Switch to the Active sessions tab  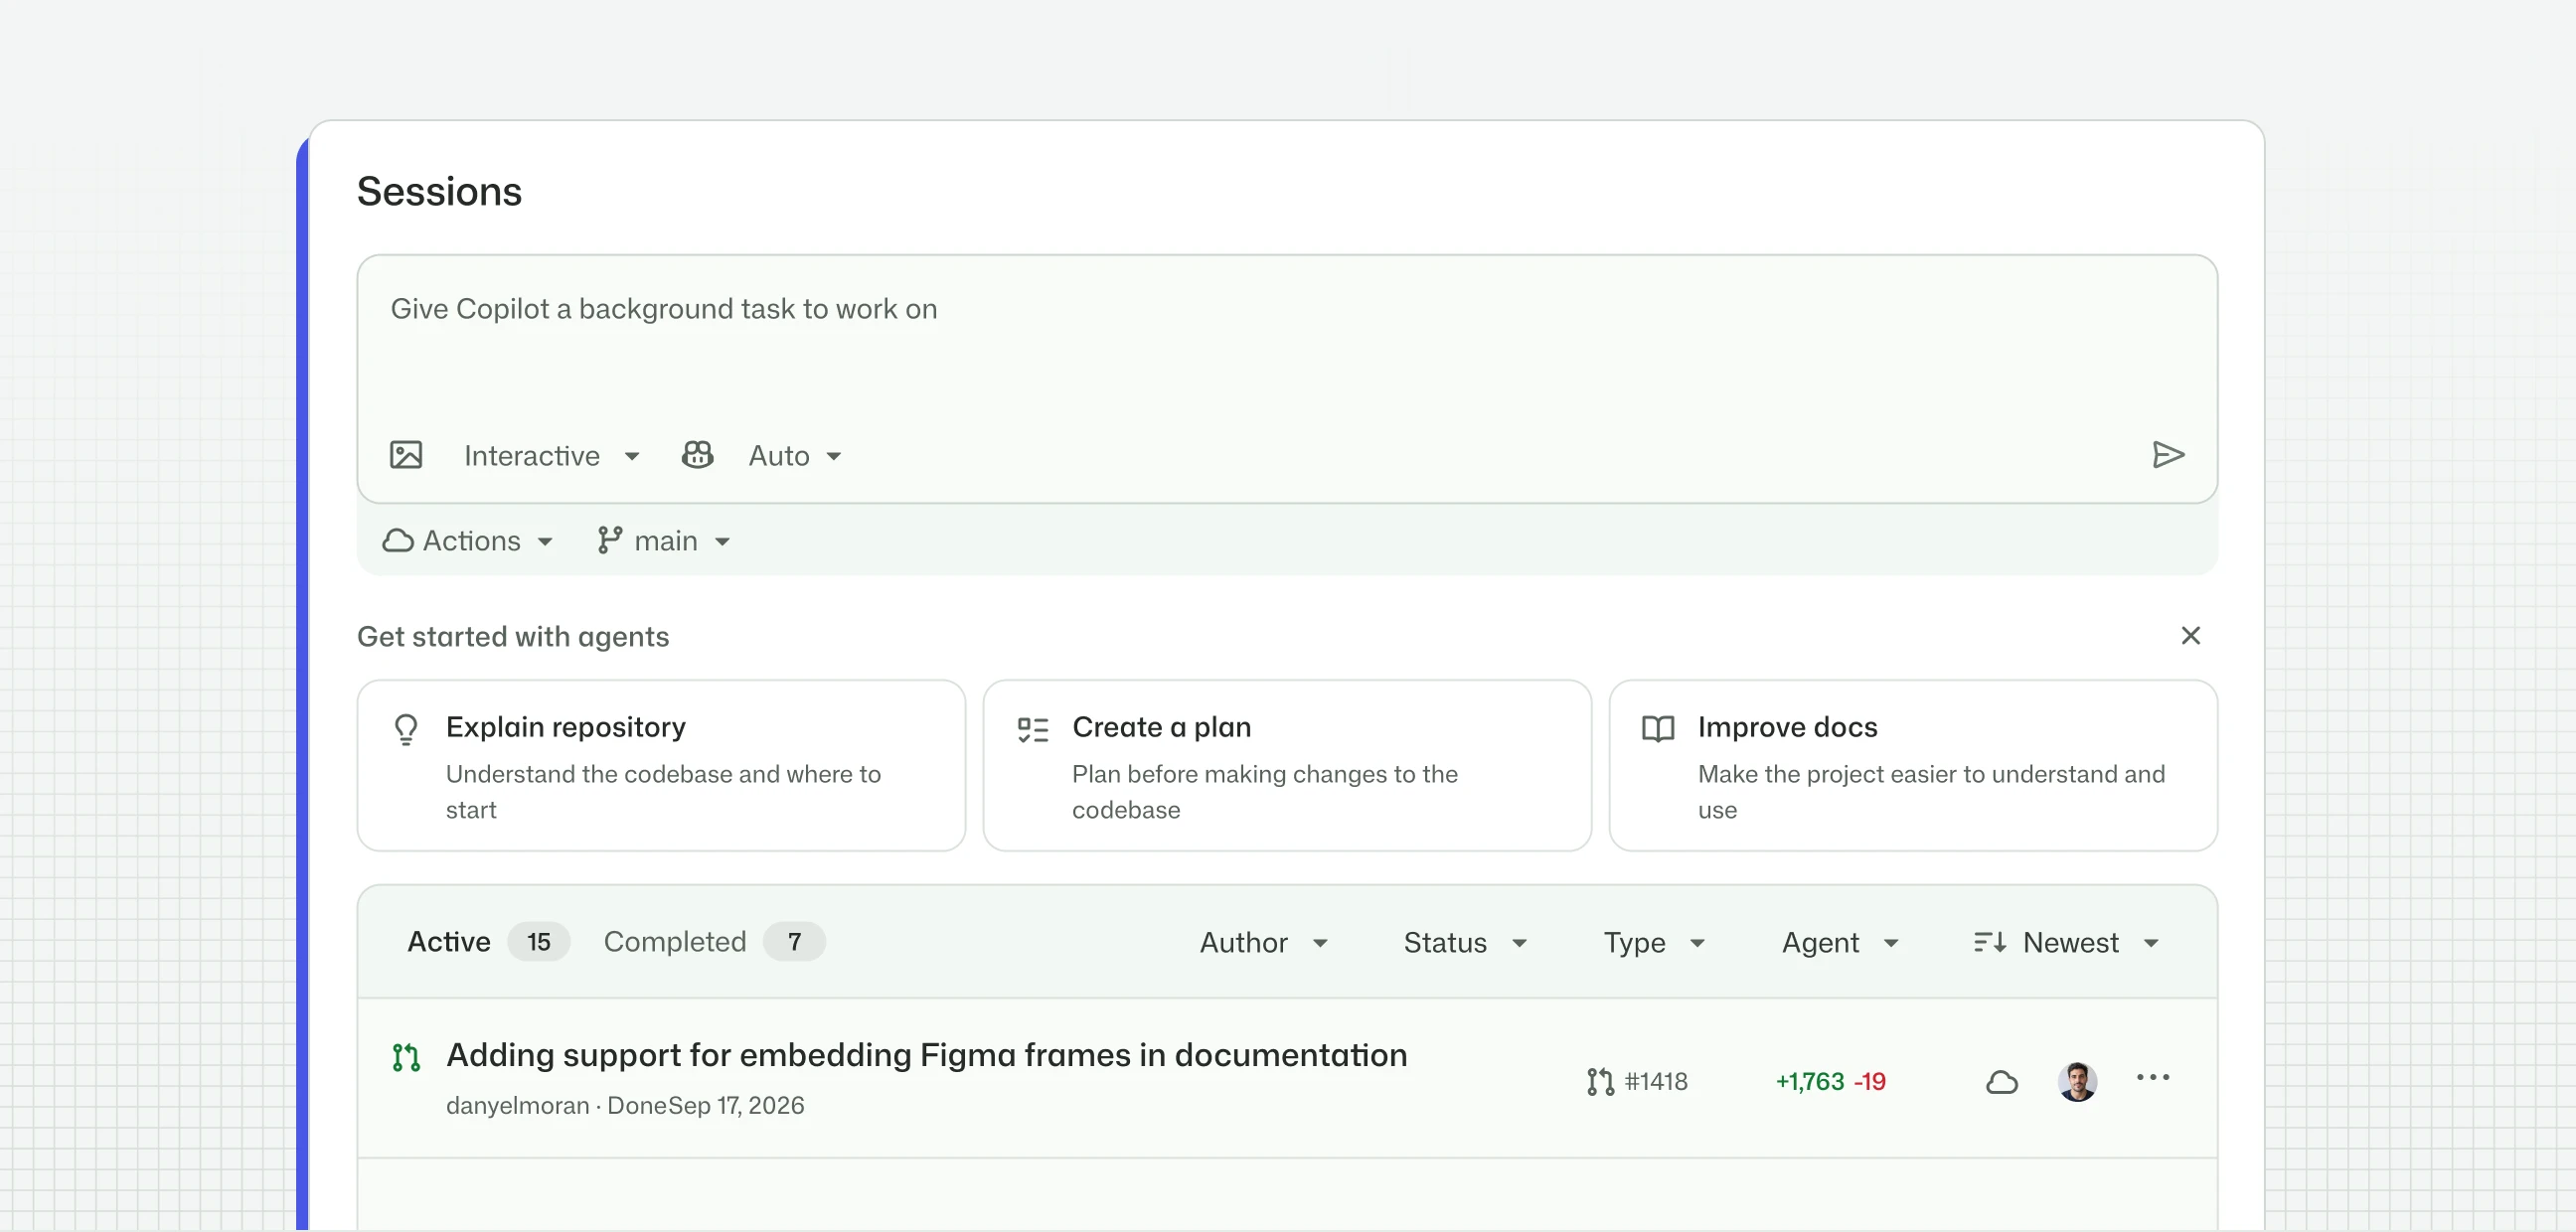click(x=488, y=942)
